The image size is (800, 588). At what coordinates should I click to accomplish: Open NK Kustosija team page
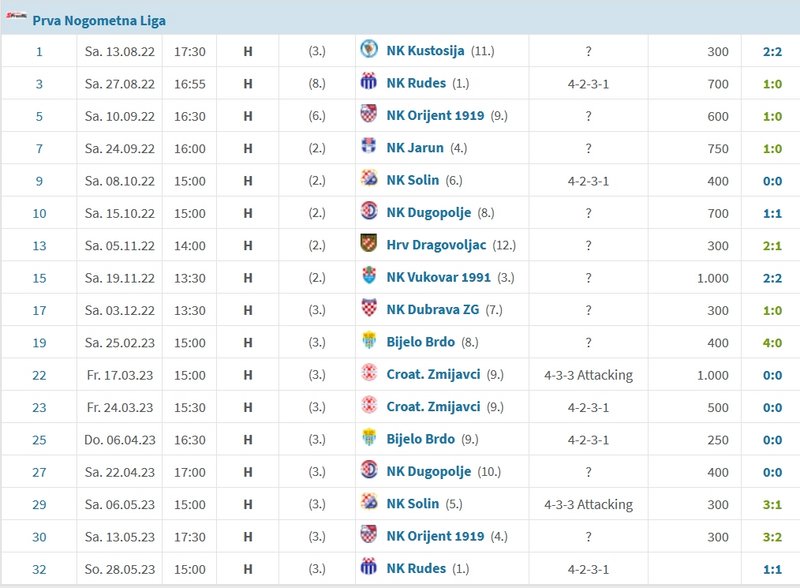coord(425,51)
